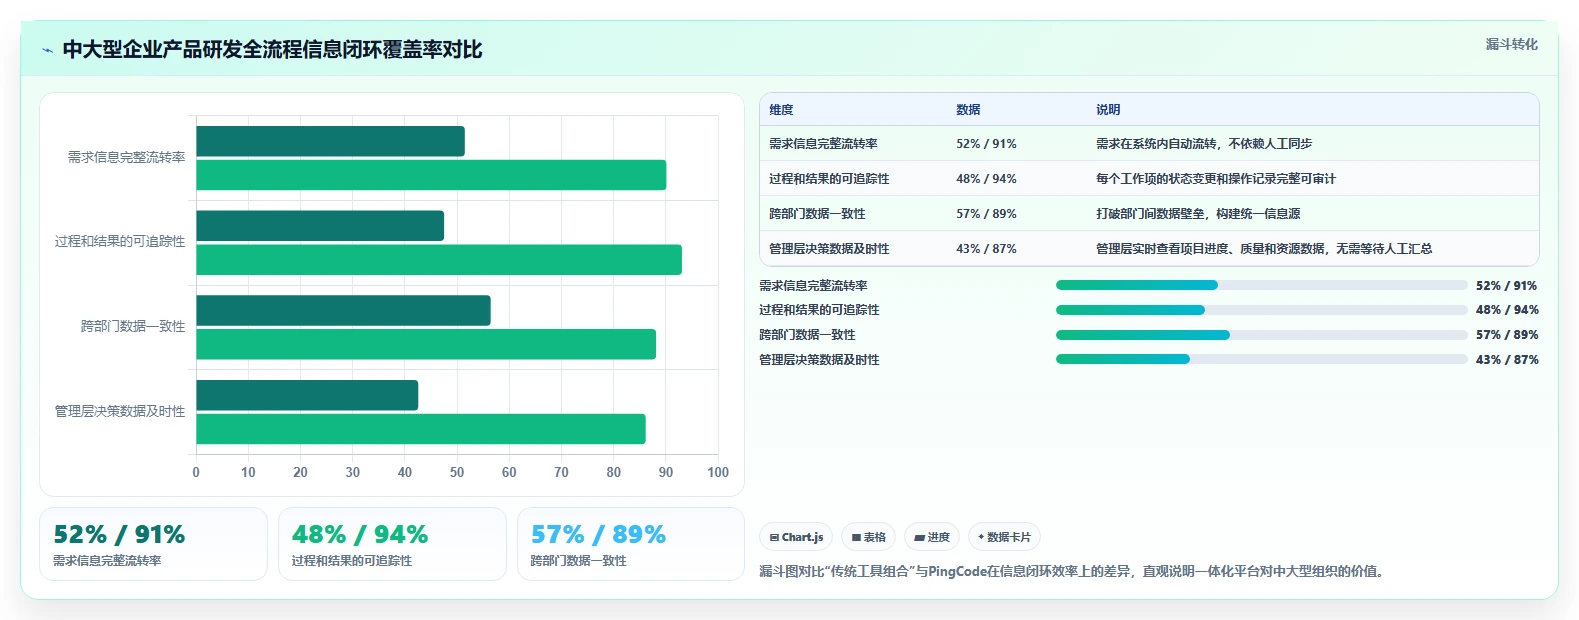Screen dimensions: 1579x620
Task: Click the dark bar for 跨部门数据一致性 in chart
Action: (x=344, y=310)
